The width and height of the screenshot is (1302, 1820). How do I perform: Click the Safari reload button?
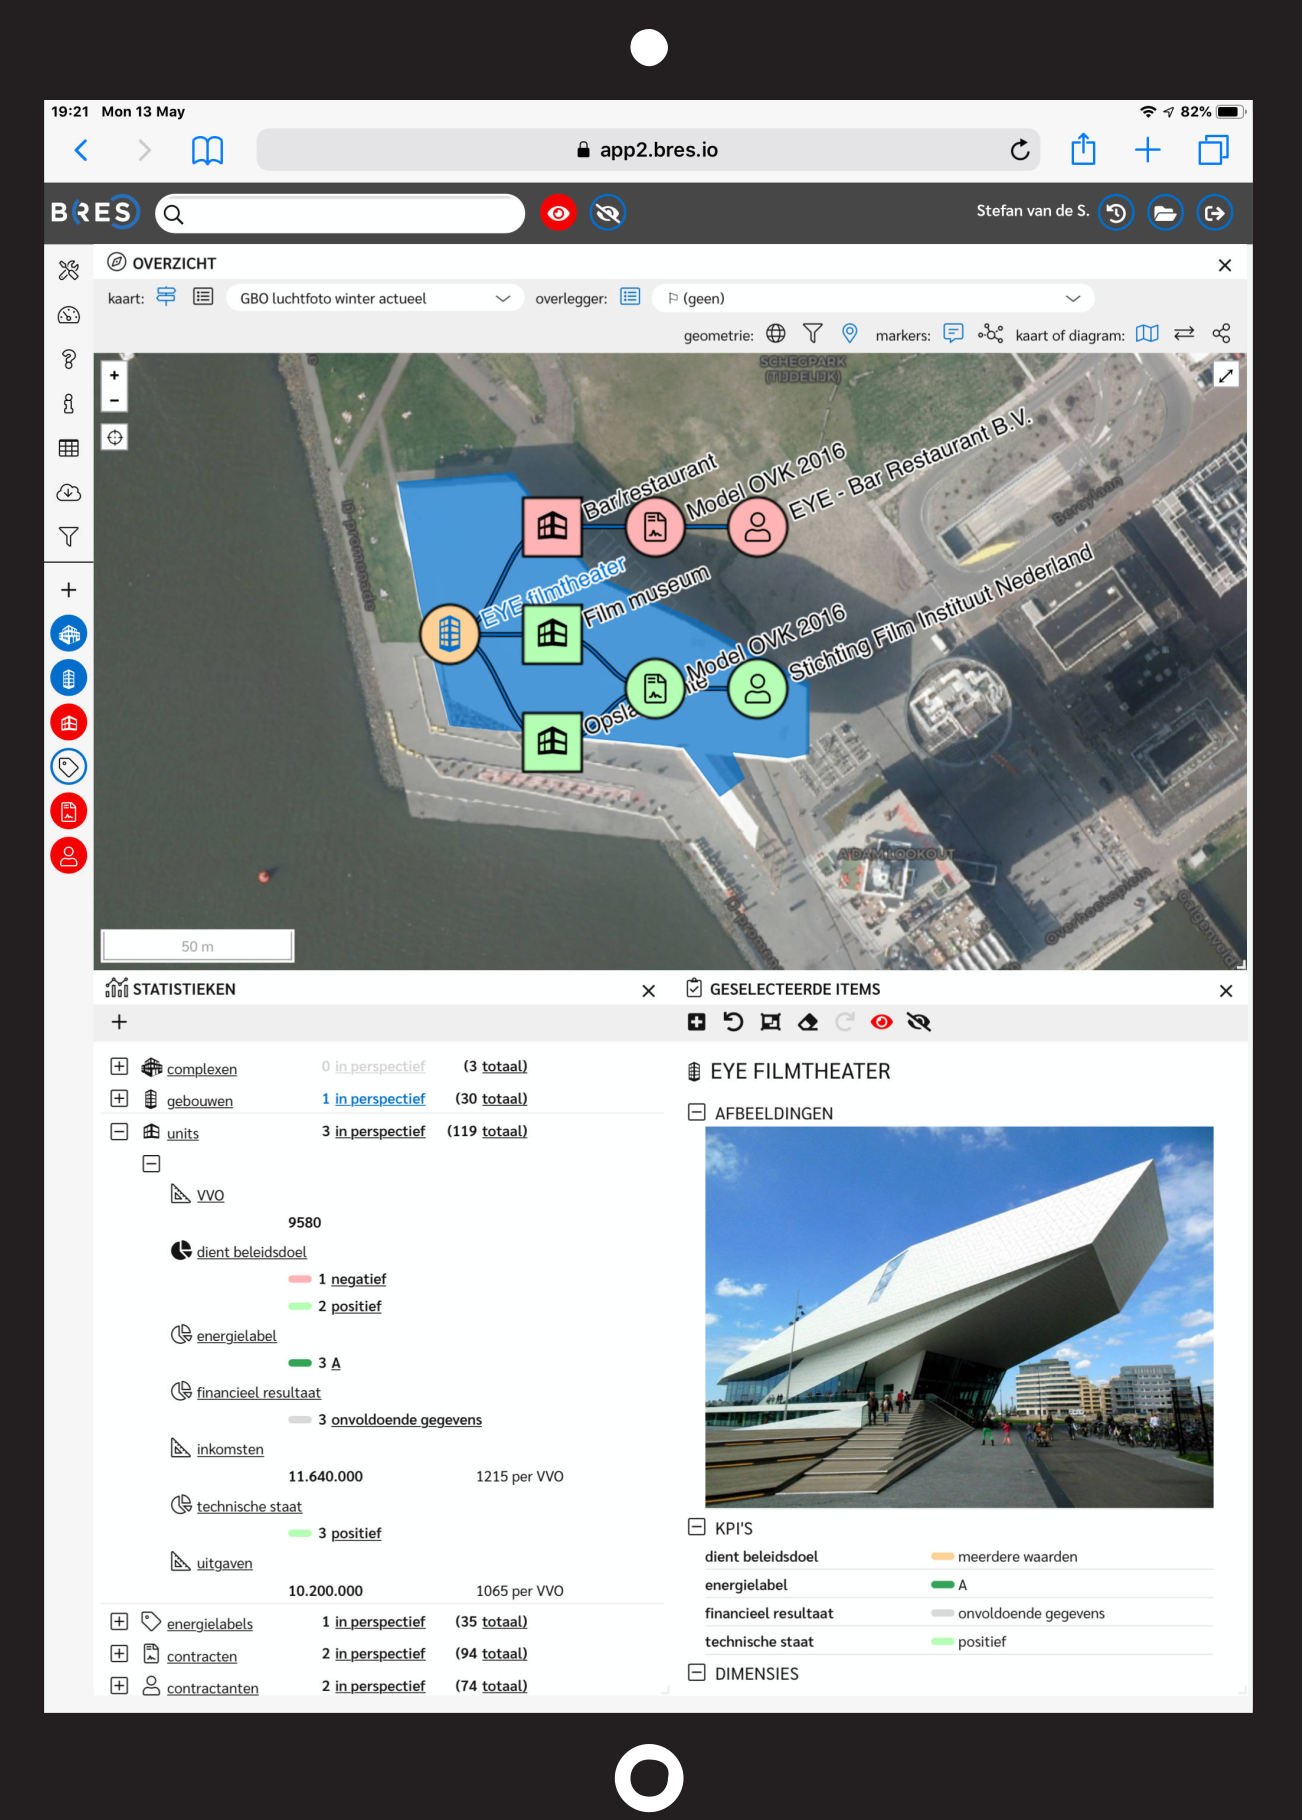click(x=1020, y=150)
